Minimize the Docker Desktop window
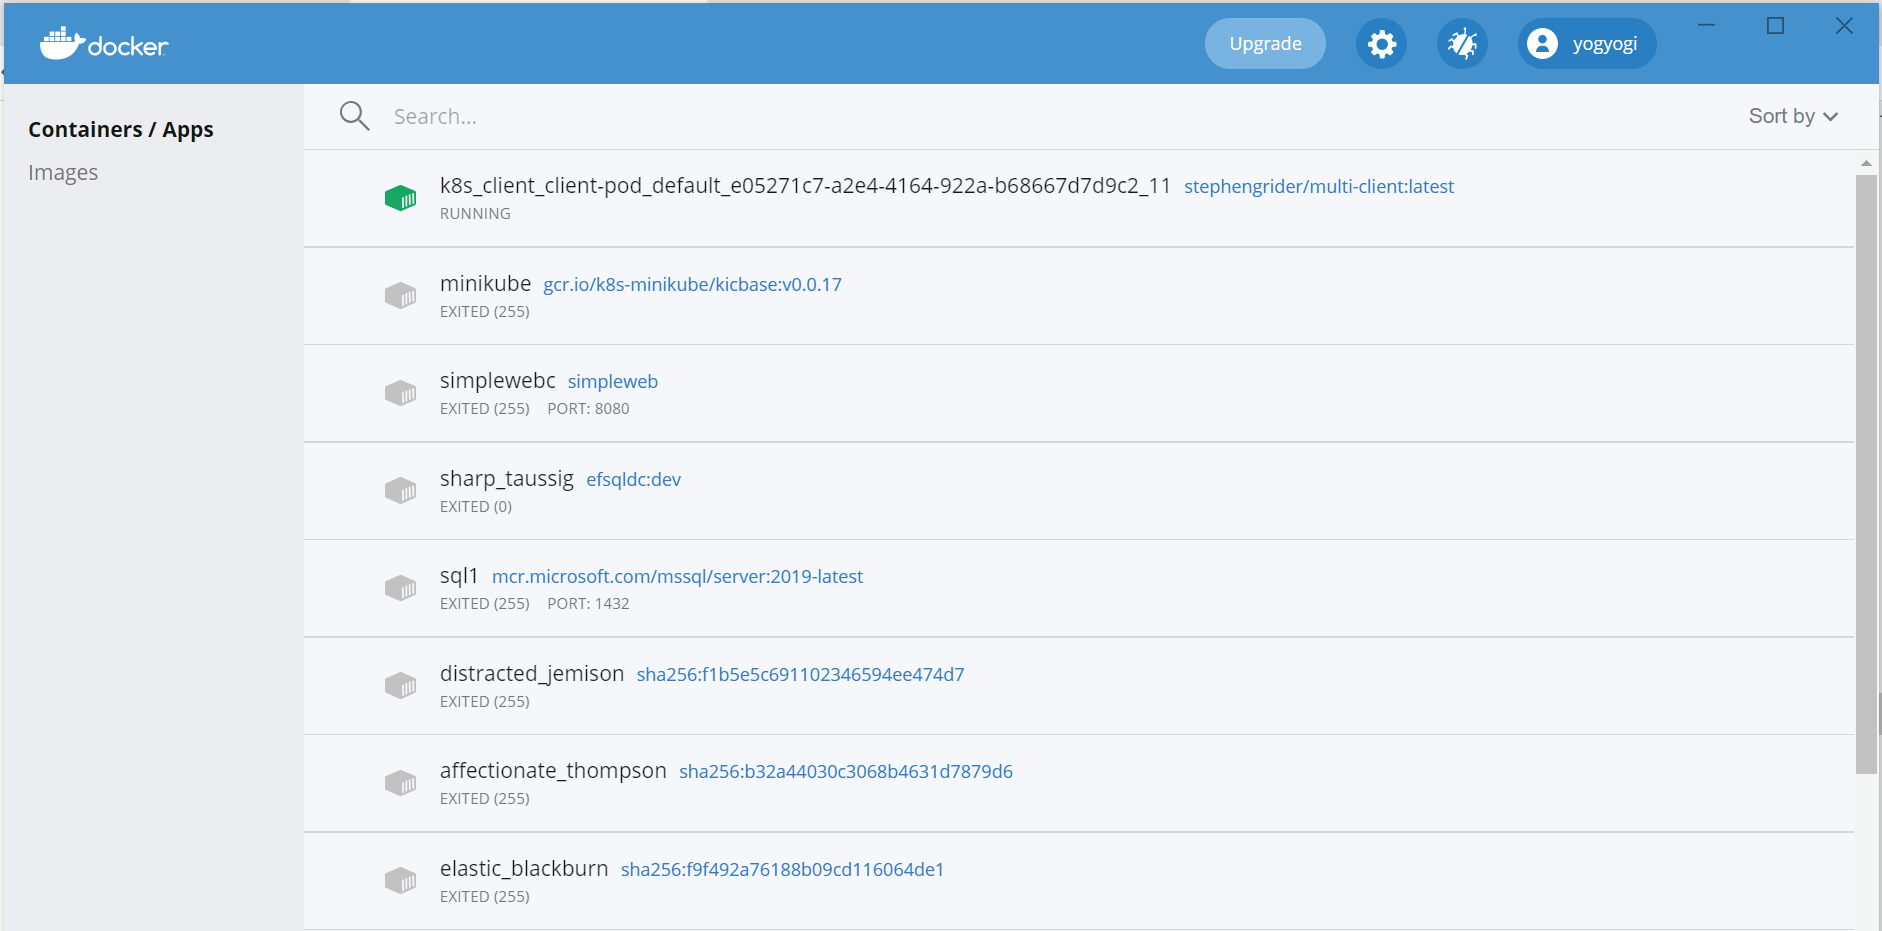This screenshot has height=931, width=1882. point(1706,25)
